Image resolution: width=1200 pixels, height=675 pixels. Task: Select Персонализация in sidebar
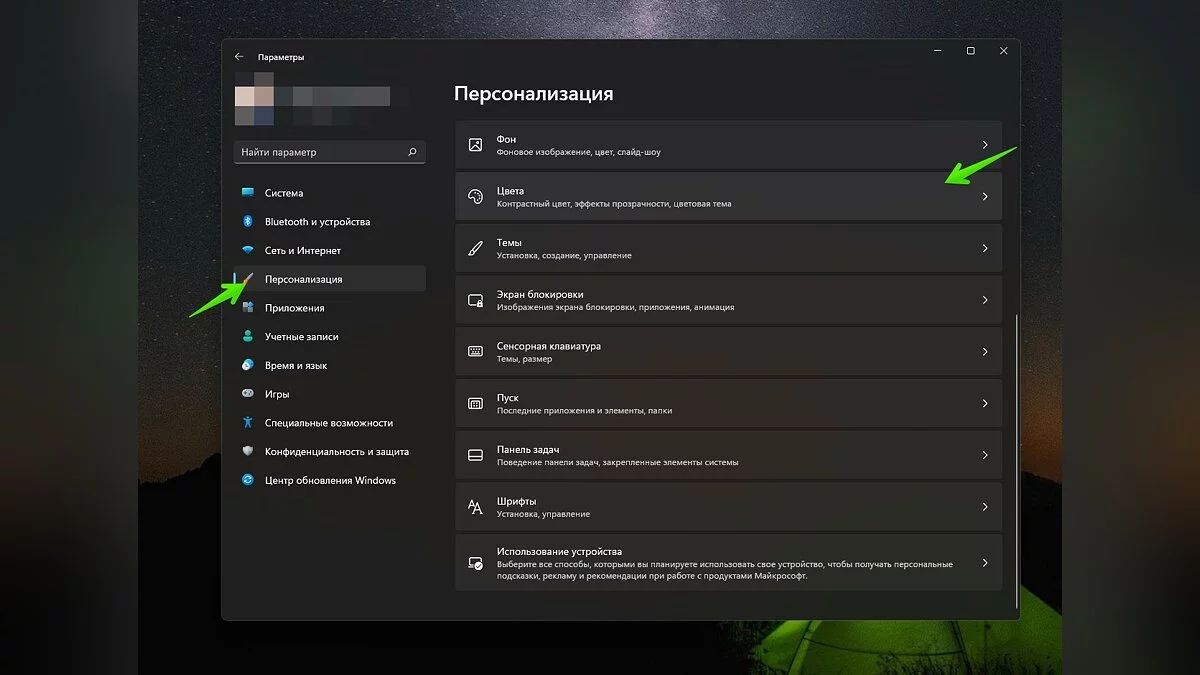pos(330,279)
